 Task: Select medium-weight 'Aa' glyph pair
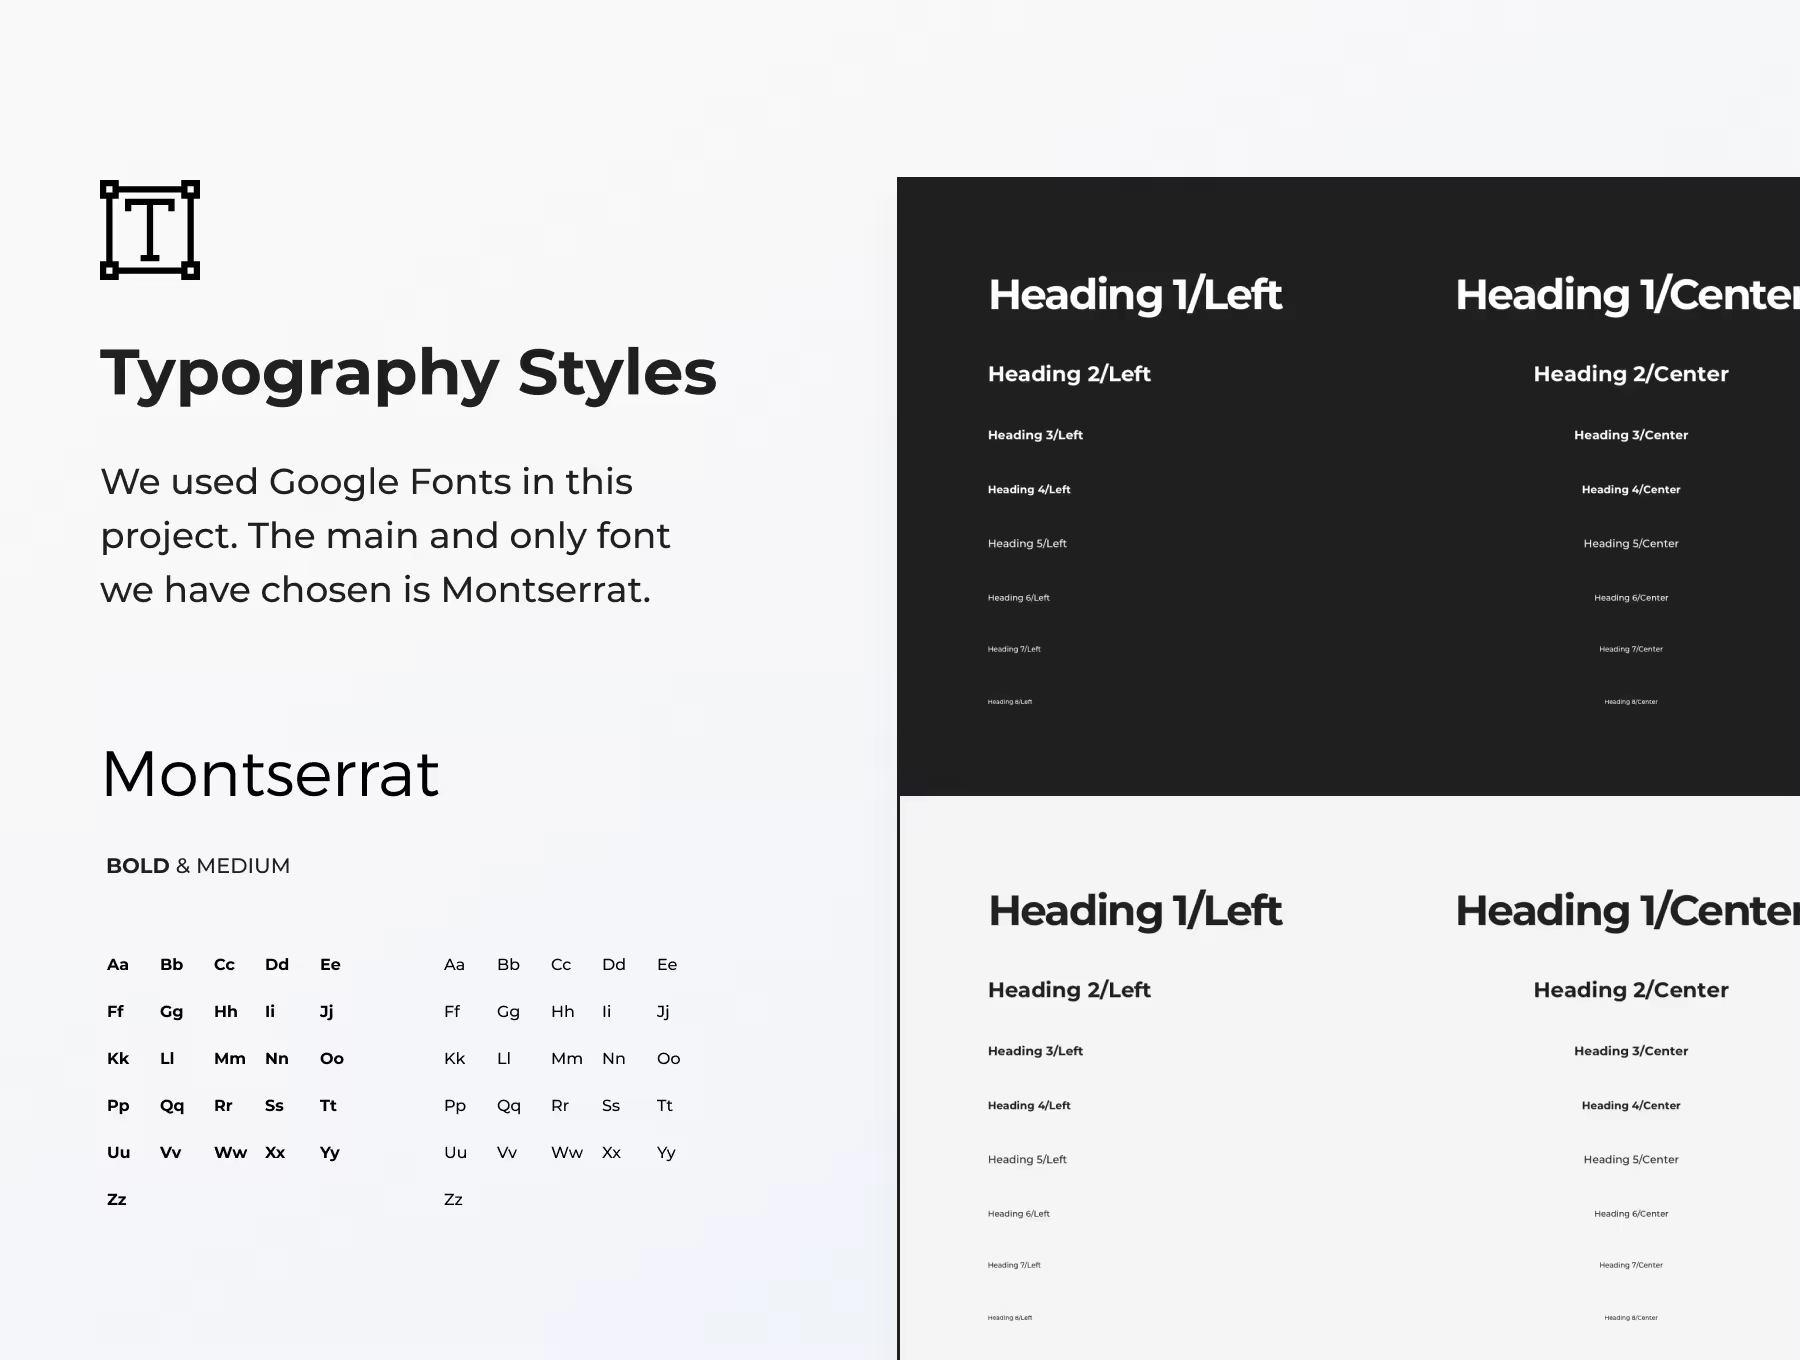pos(454,965)
